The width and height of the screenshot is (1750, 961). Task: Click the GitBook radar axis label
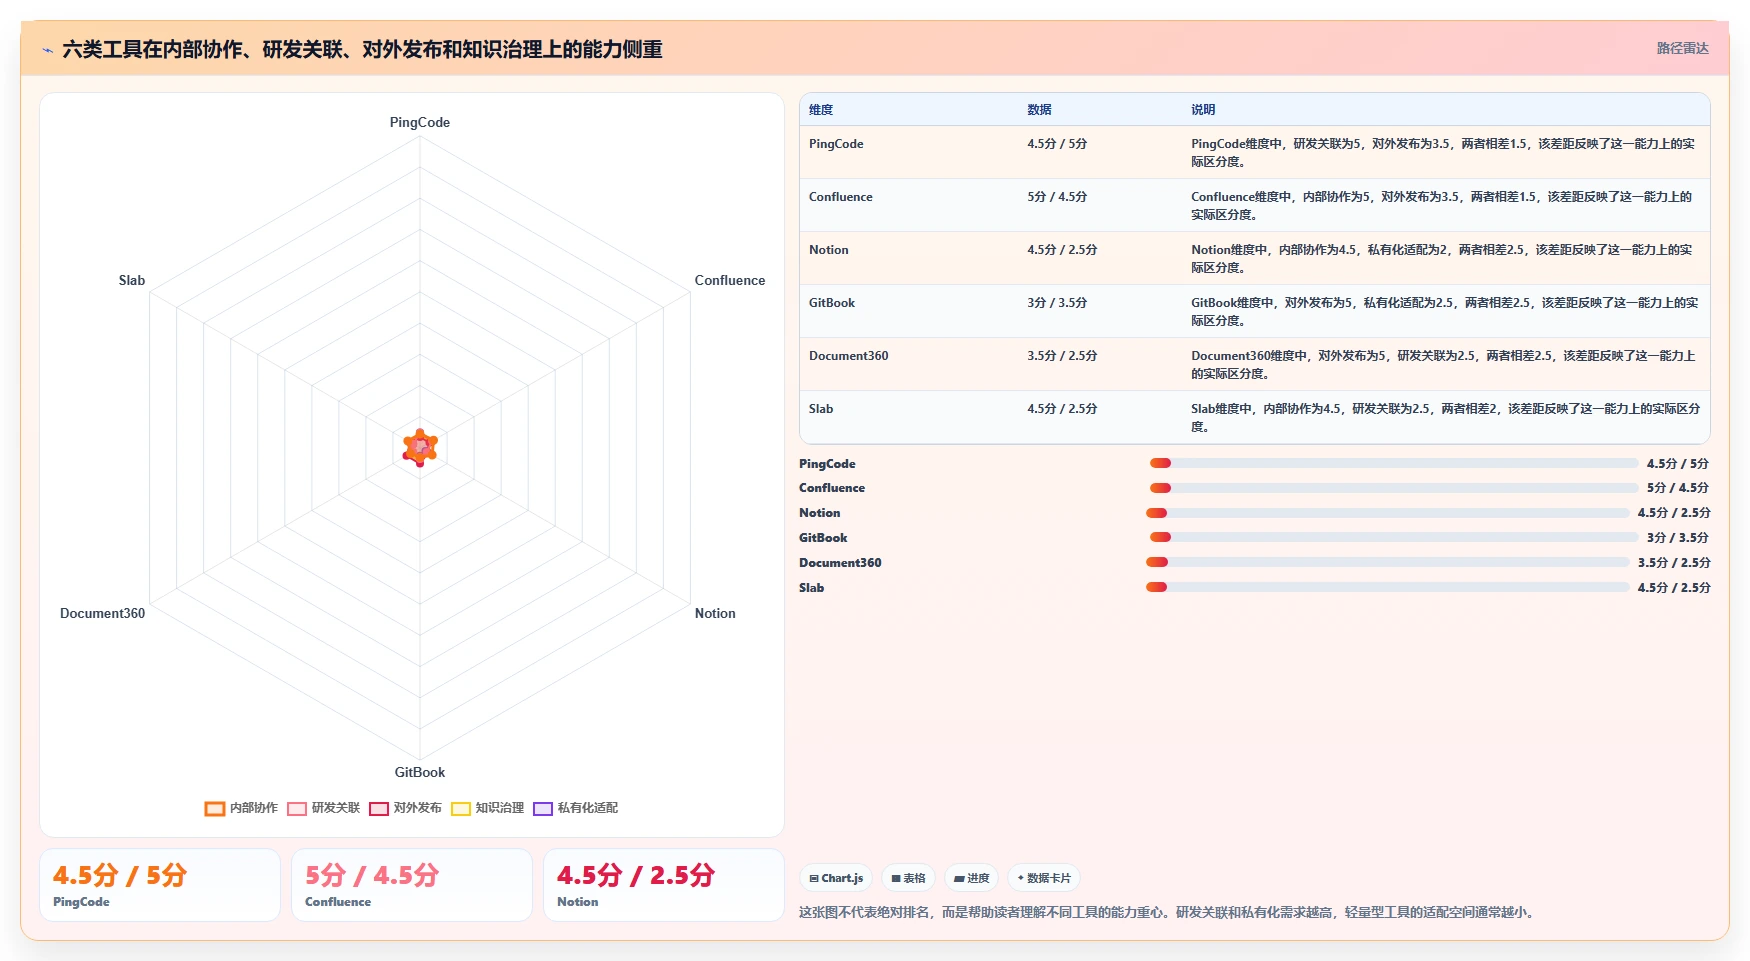(x=420, y=772)
